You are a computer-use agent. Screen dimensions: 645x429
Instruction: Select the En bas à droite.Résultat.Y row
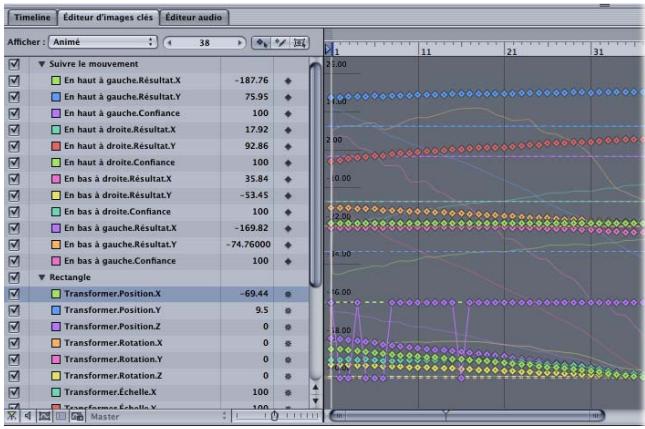click(x=156, y=195)
